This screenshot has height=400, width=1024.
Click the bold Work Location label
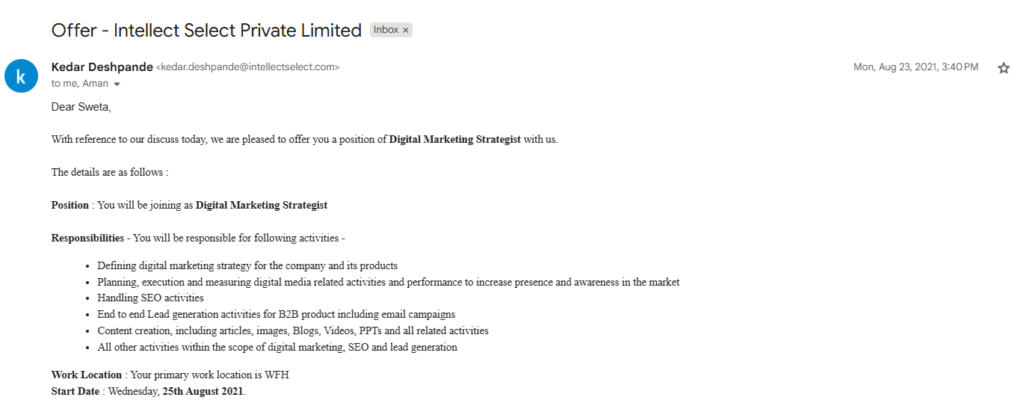[86, 375]
